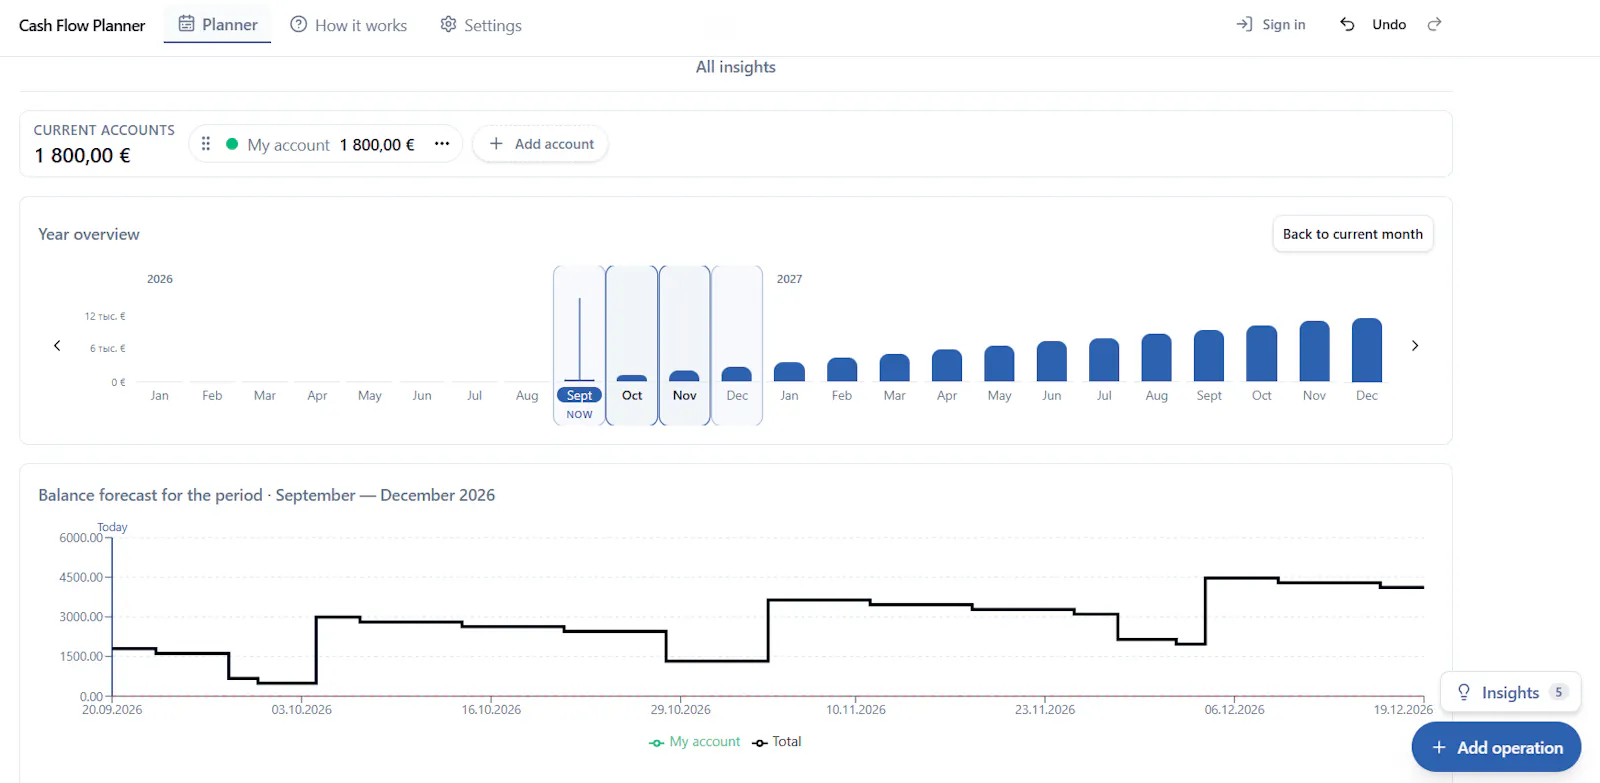
Task: Click the Add account button
Action: (x=541, y=144)
